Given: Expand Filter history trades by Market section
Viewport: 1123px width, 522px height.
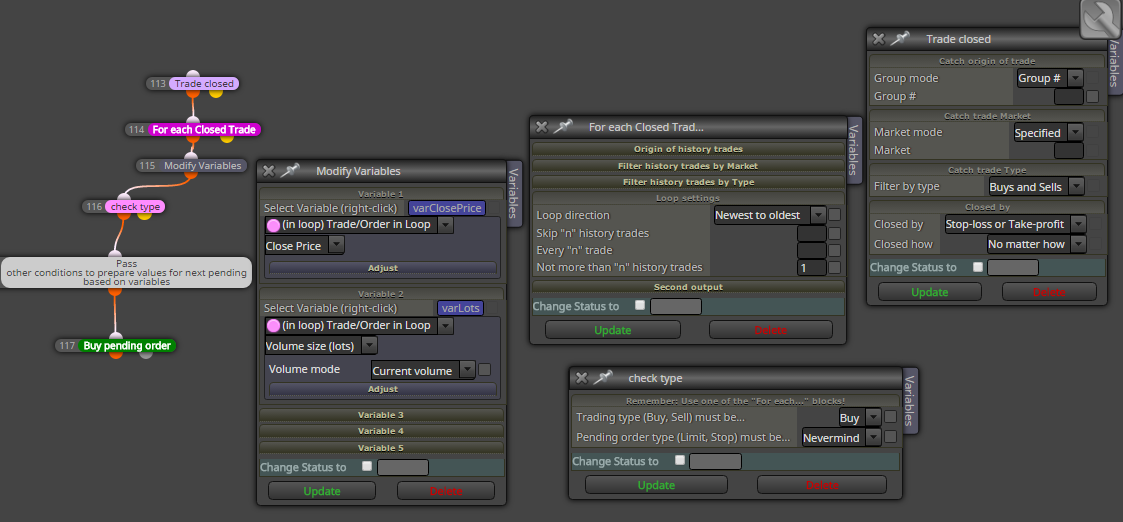Looking at the screenshot, I should coord(688,165).
